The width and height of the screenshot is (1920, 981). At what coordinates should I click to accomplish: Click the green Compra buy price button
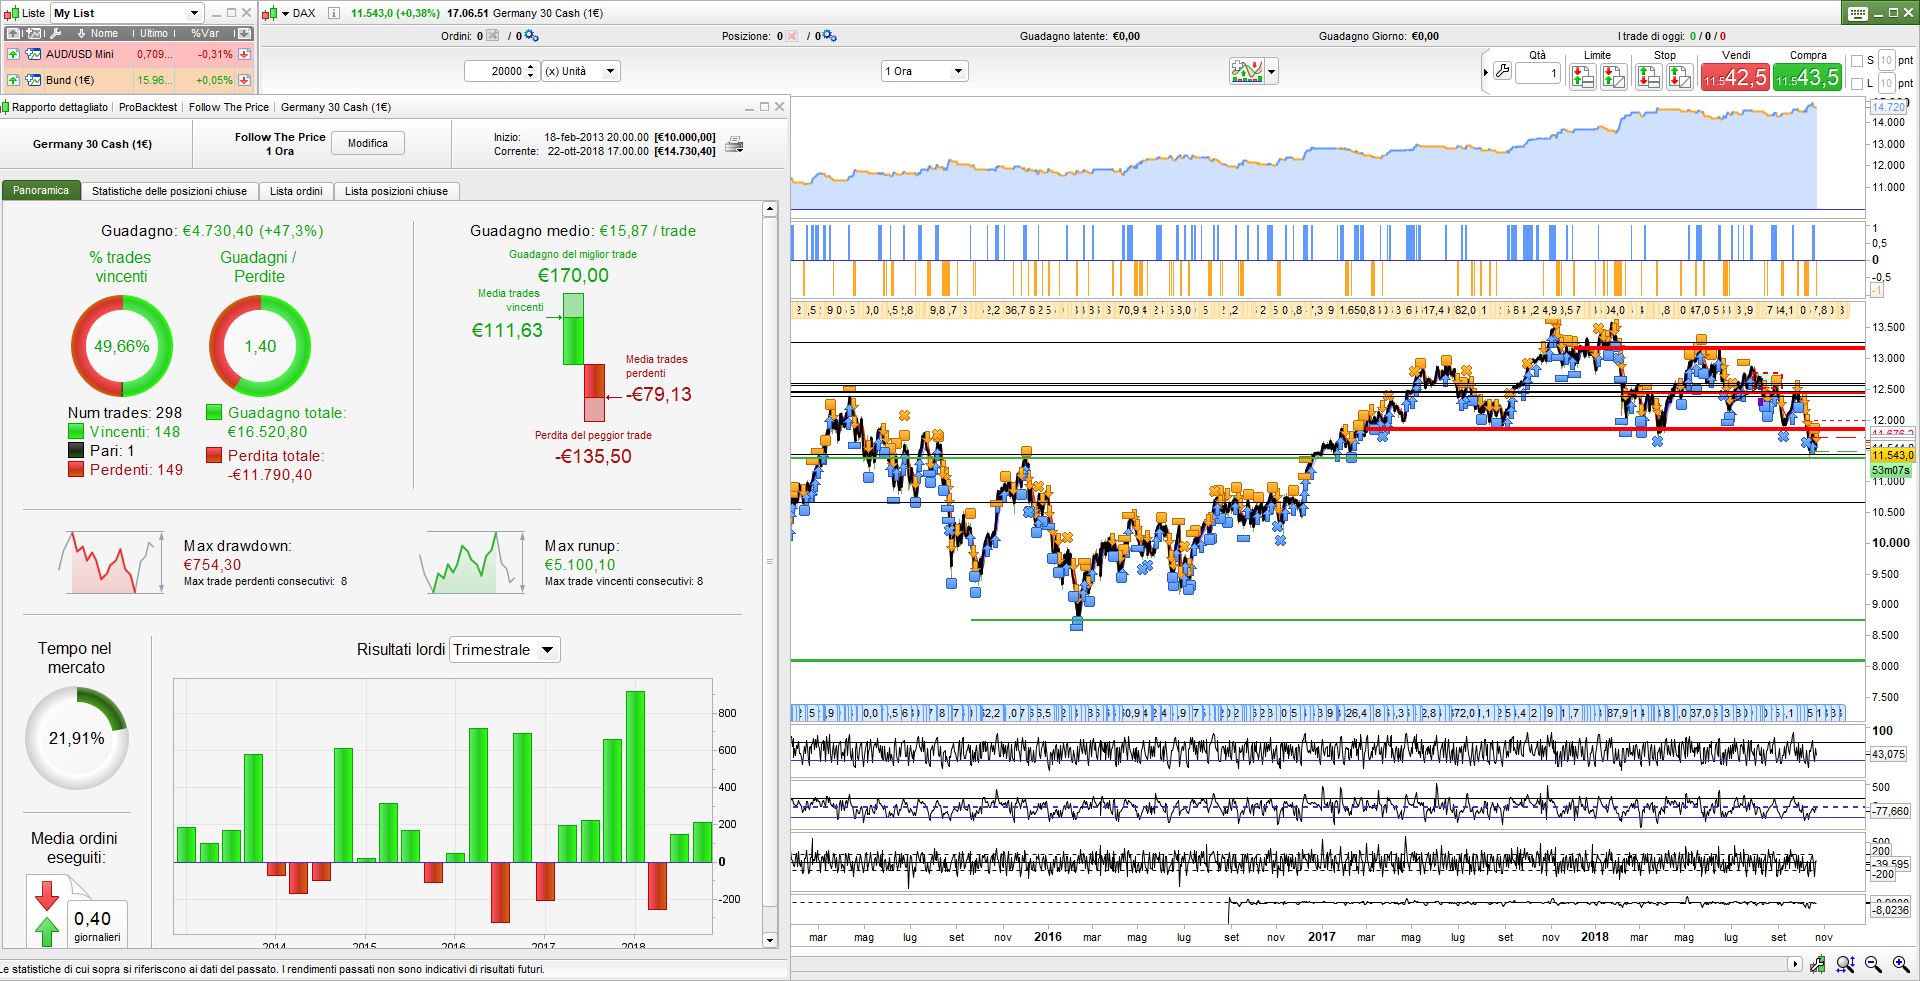1807,77
